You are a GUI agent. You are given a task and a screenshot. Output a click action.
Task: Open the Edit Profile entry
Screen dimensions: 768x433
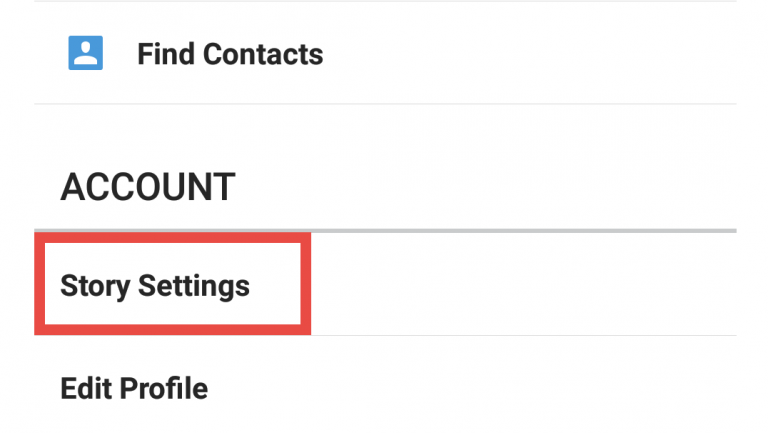(385, 385)
